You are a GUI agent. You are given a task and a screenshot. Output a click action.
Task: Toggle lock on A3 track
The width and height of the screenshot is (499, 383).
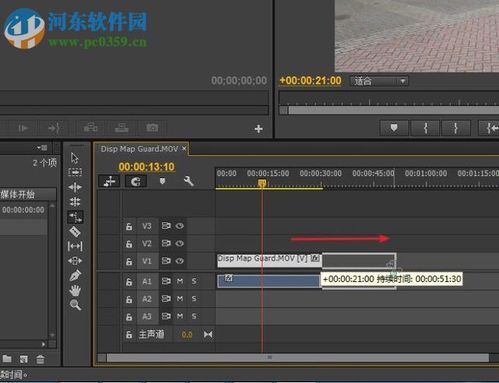[129, 317]
